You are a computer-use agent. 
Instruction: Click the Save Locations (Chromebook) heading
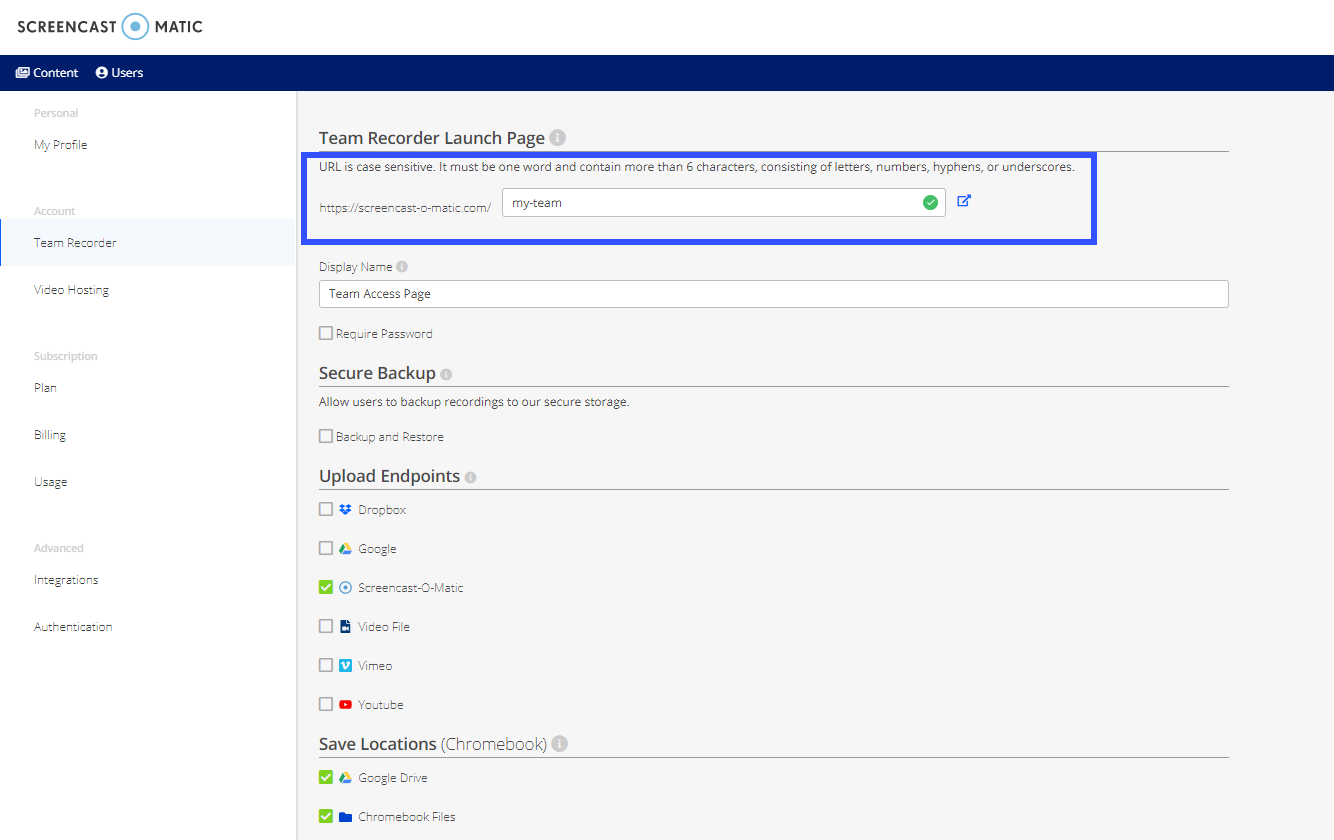click(x=433, y=744)
